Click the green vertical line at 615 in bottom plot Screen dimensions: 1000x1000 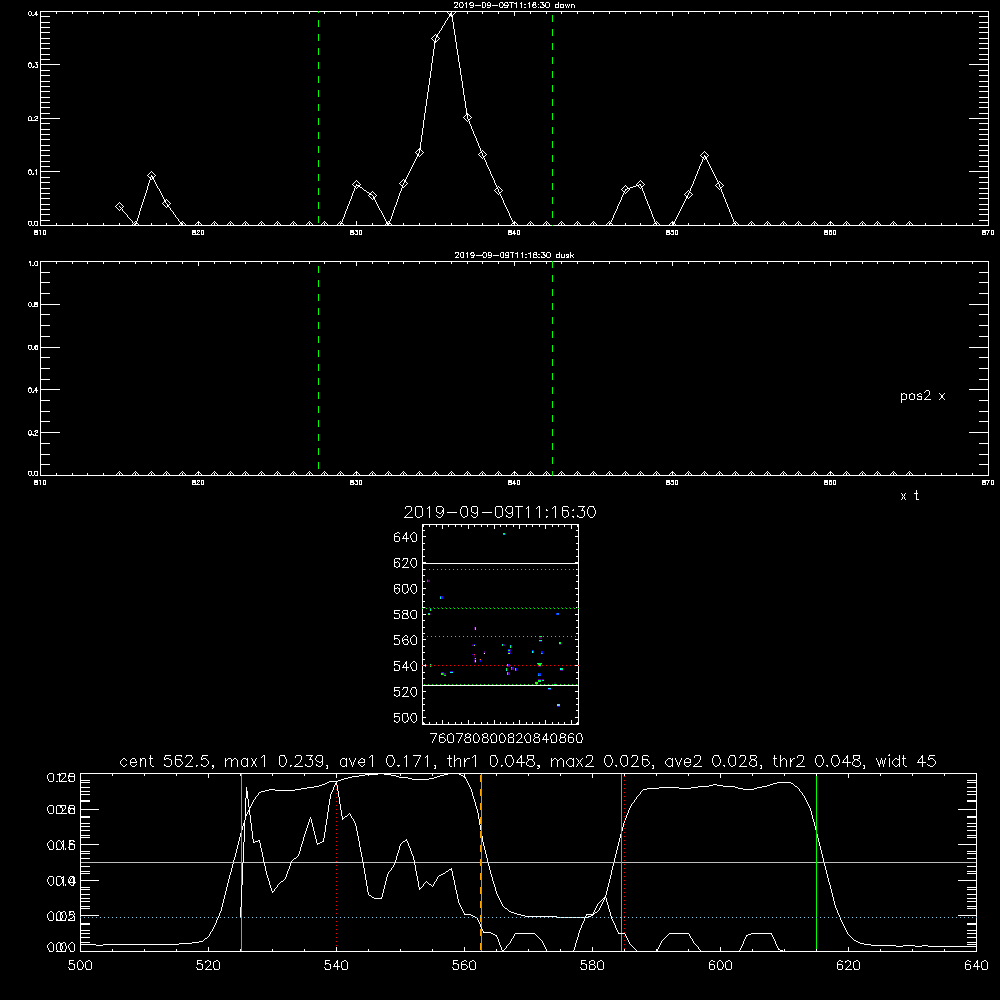[x=816, y=862]
